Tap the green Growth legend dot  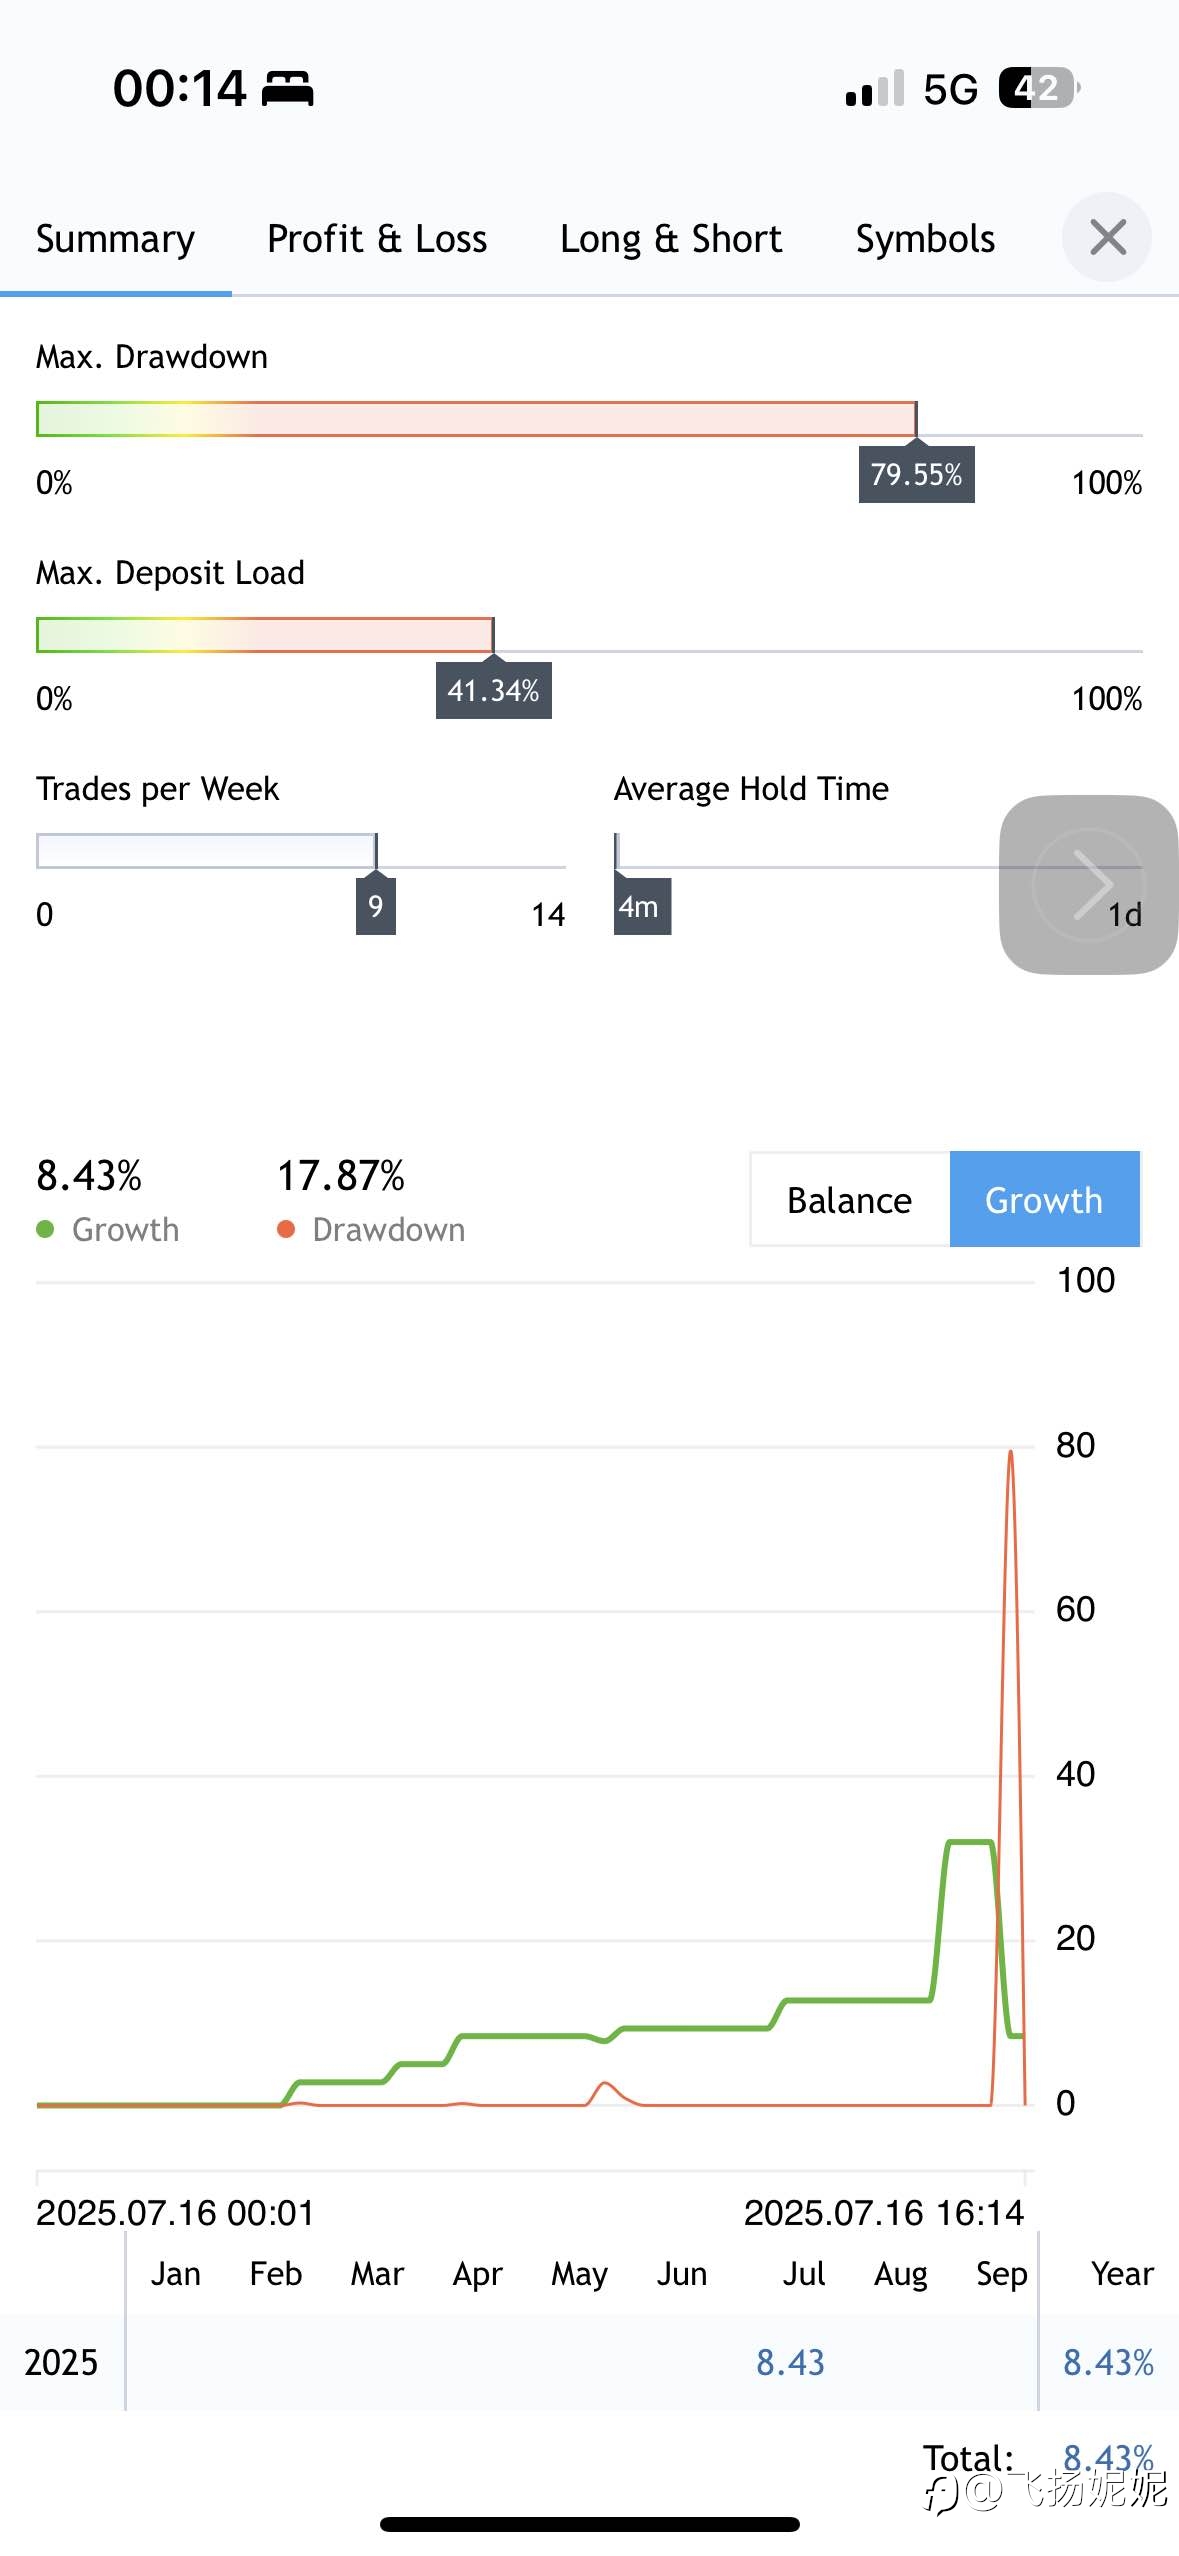(45, 1229)
